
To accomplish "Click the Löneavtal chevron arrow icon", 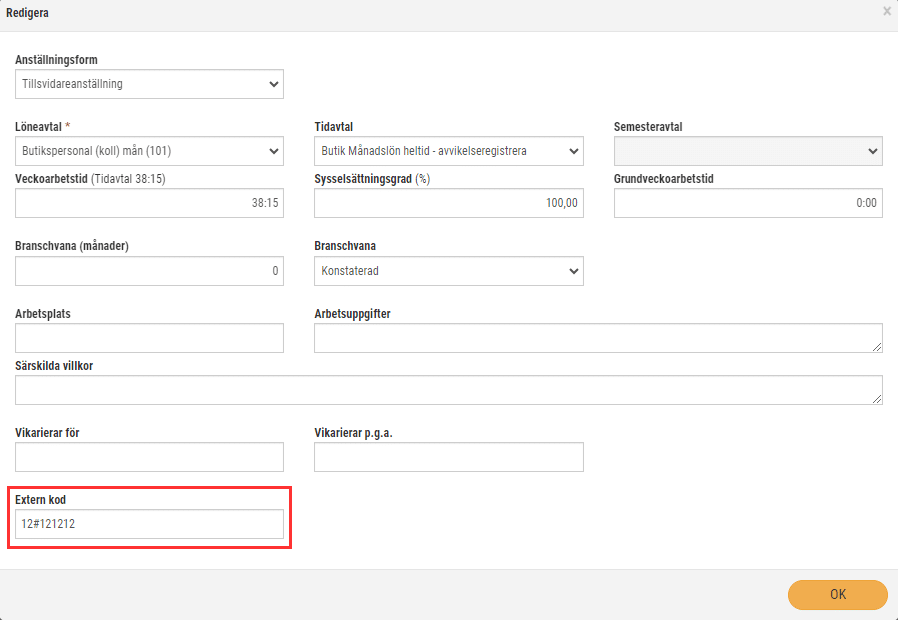I will click(274, 151).
